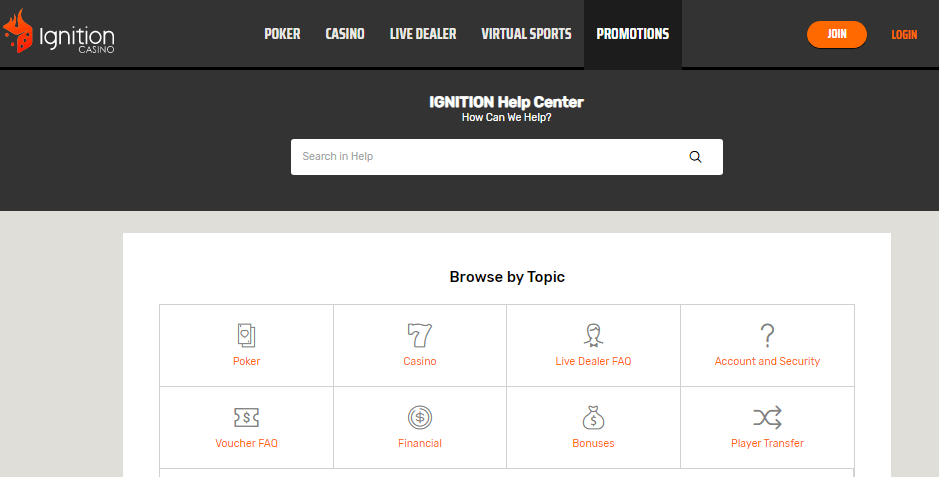This screenshot has height=477, width=939.
Task: Open the Casino help topic link
Action: (x=420, y=361)
